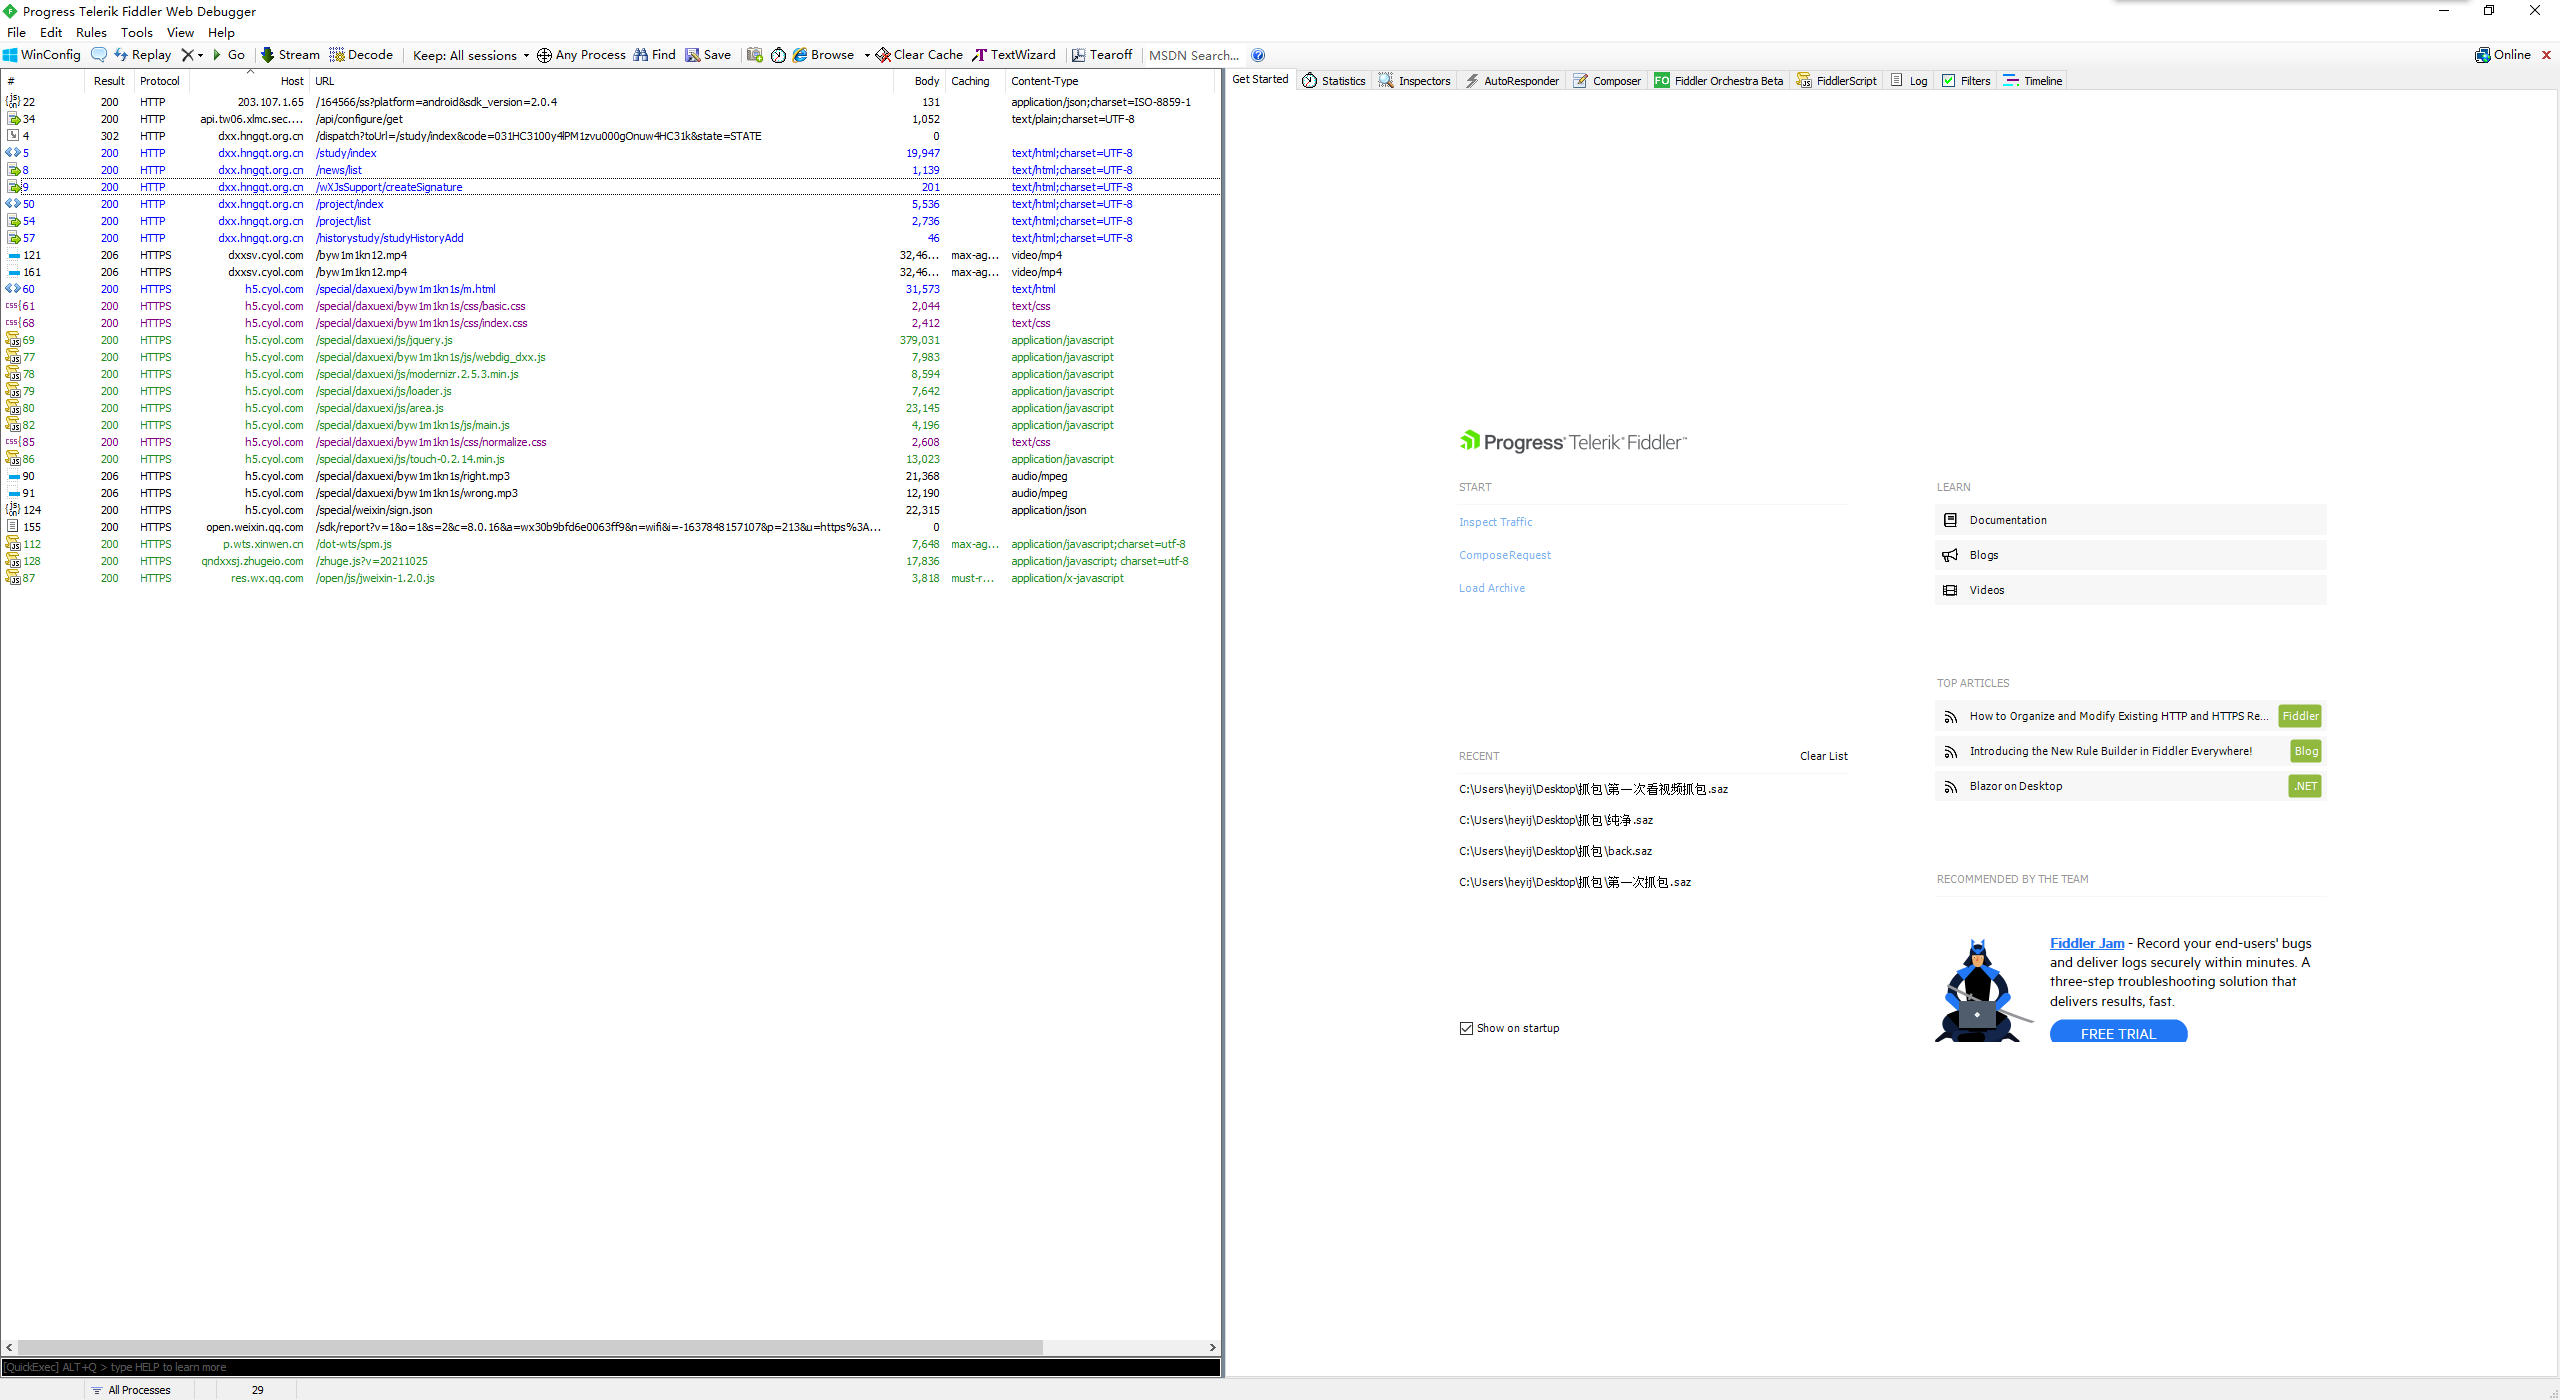Click the blue help question icon
2560x1400 pixels.
coord(1258,55)
